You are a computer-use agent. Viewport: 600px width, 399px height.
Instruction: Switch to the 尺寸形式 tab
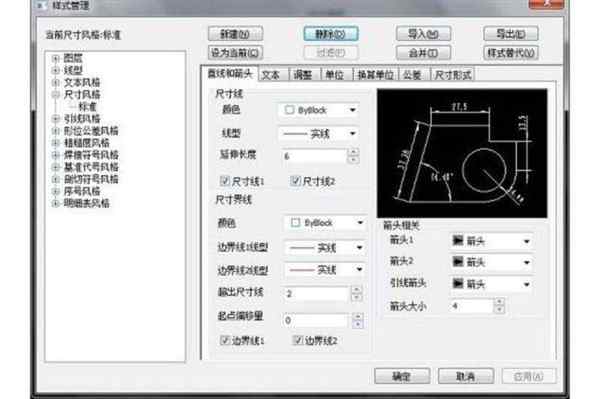pyautogui.click(x=452, y=75)
